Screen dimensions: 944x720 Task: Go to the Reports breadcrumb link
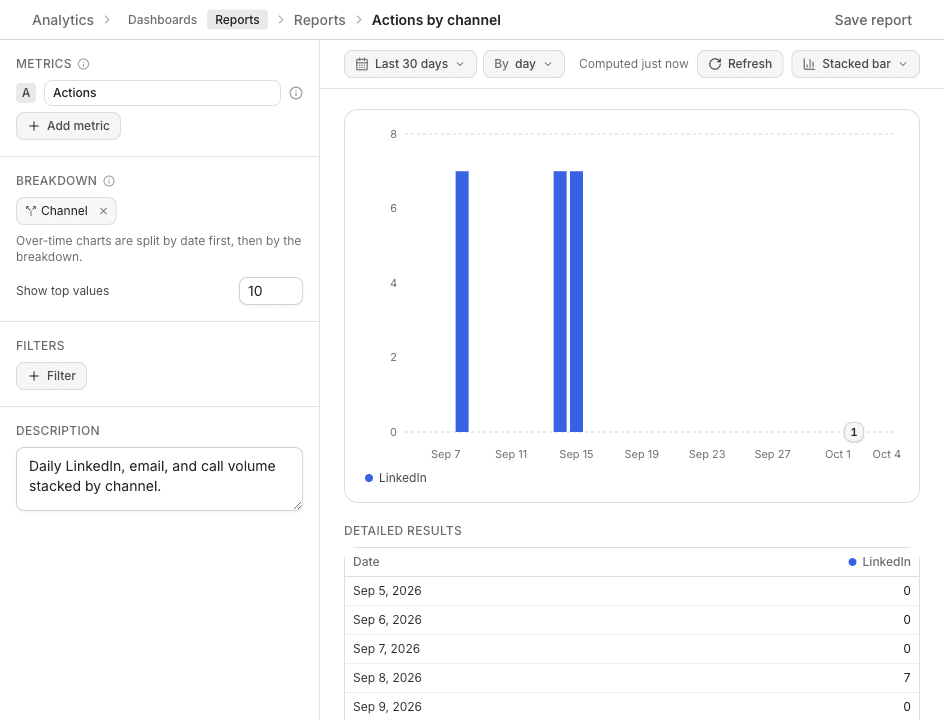pyautogui.click(x=319, y=20)
